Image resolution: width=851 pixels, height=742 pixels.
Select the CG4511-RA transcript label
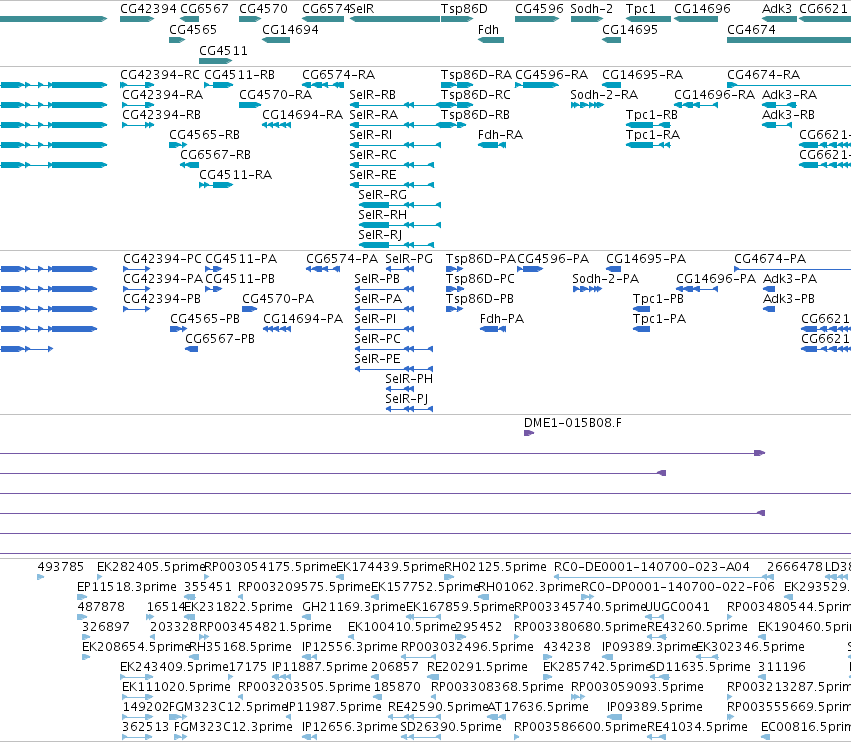pyautogui.click(x=236, y=175)
